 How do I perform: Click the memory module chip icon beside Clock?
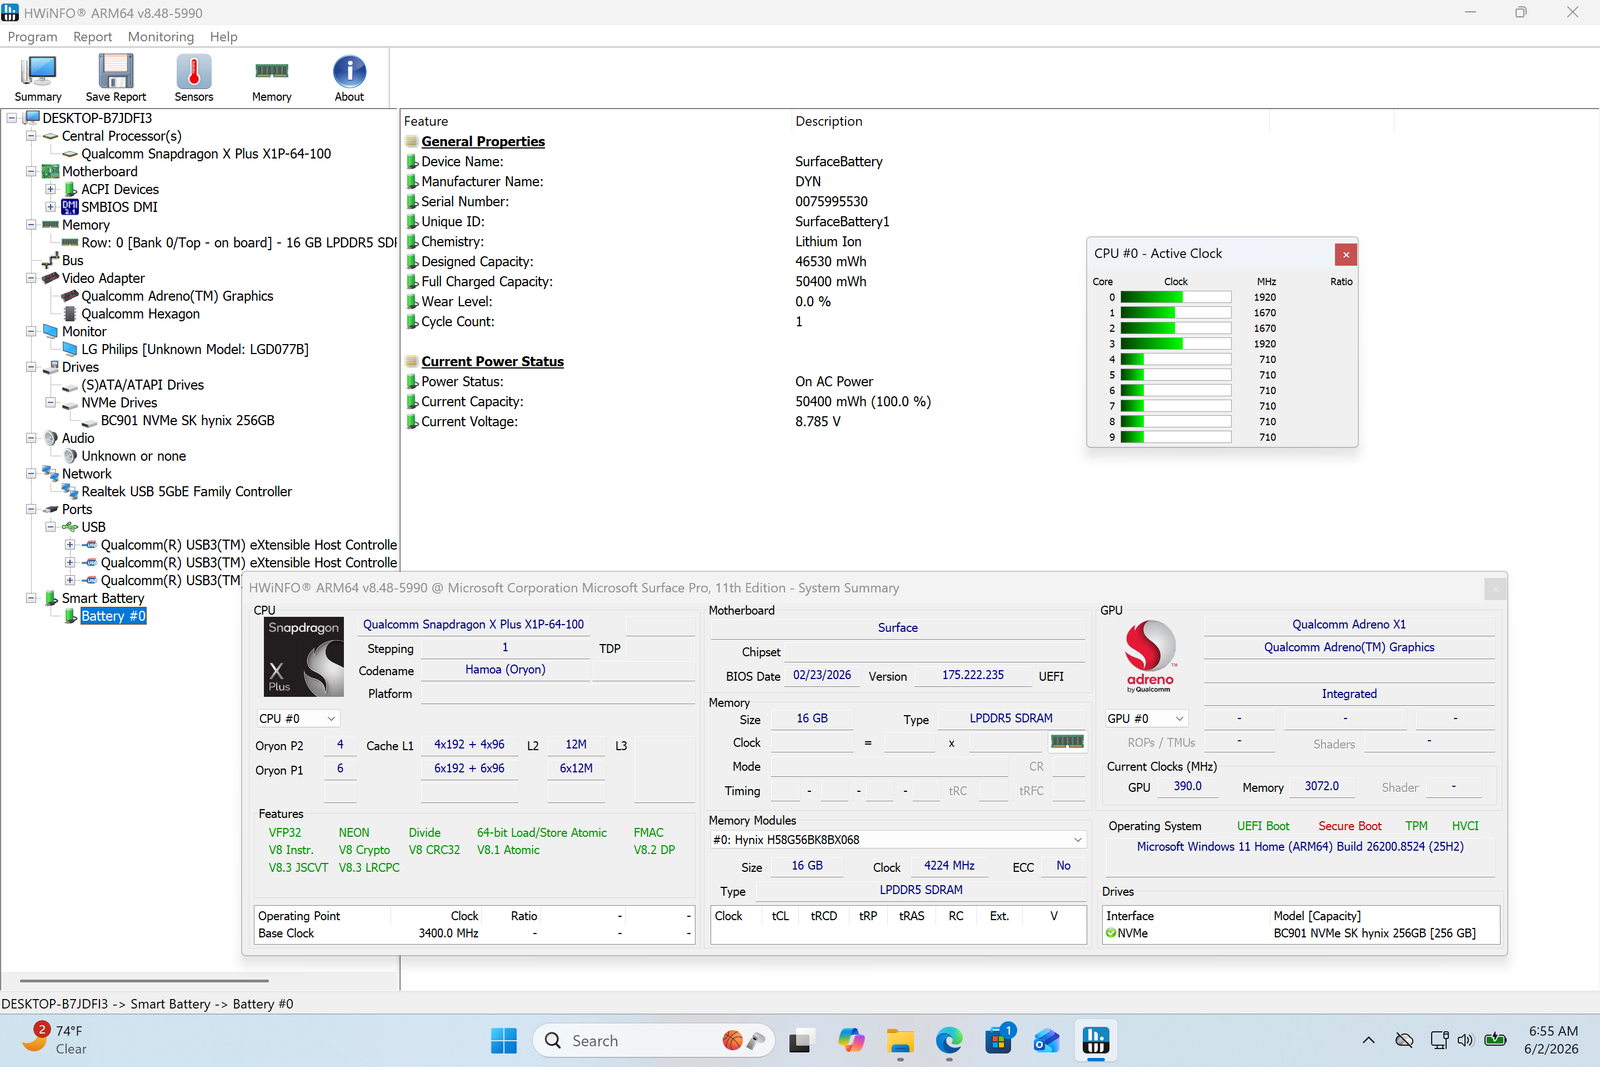pyautogui.click(x=1067, y=742)
